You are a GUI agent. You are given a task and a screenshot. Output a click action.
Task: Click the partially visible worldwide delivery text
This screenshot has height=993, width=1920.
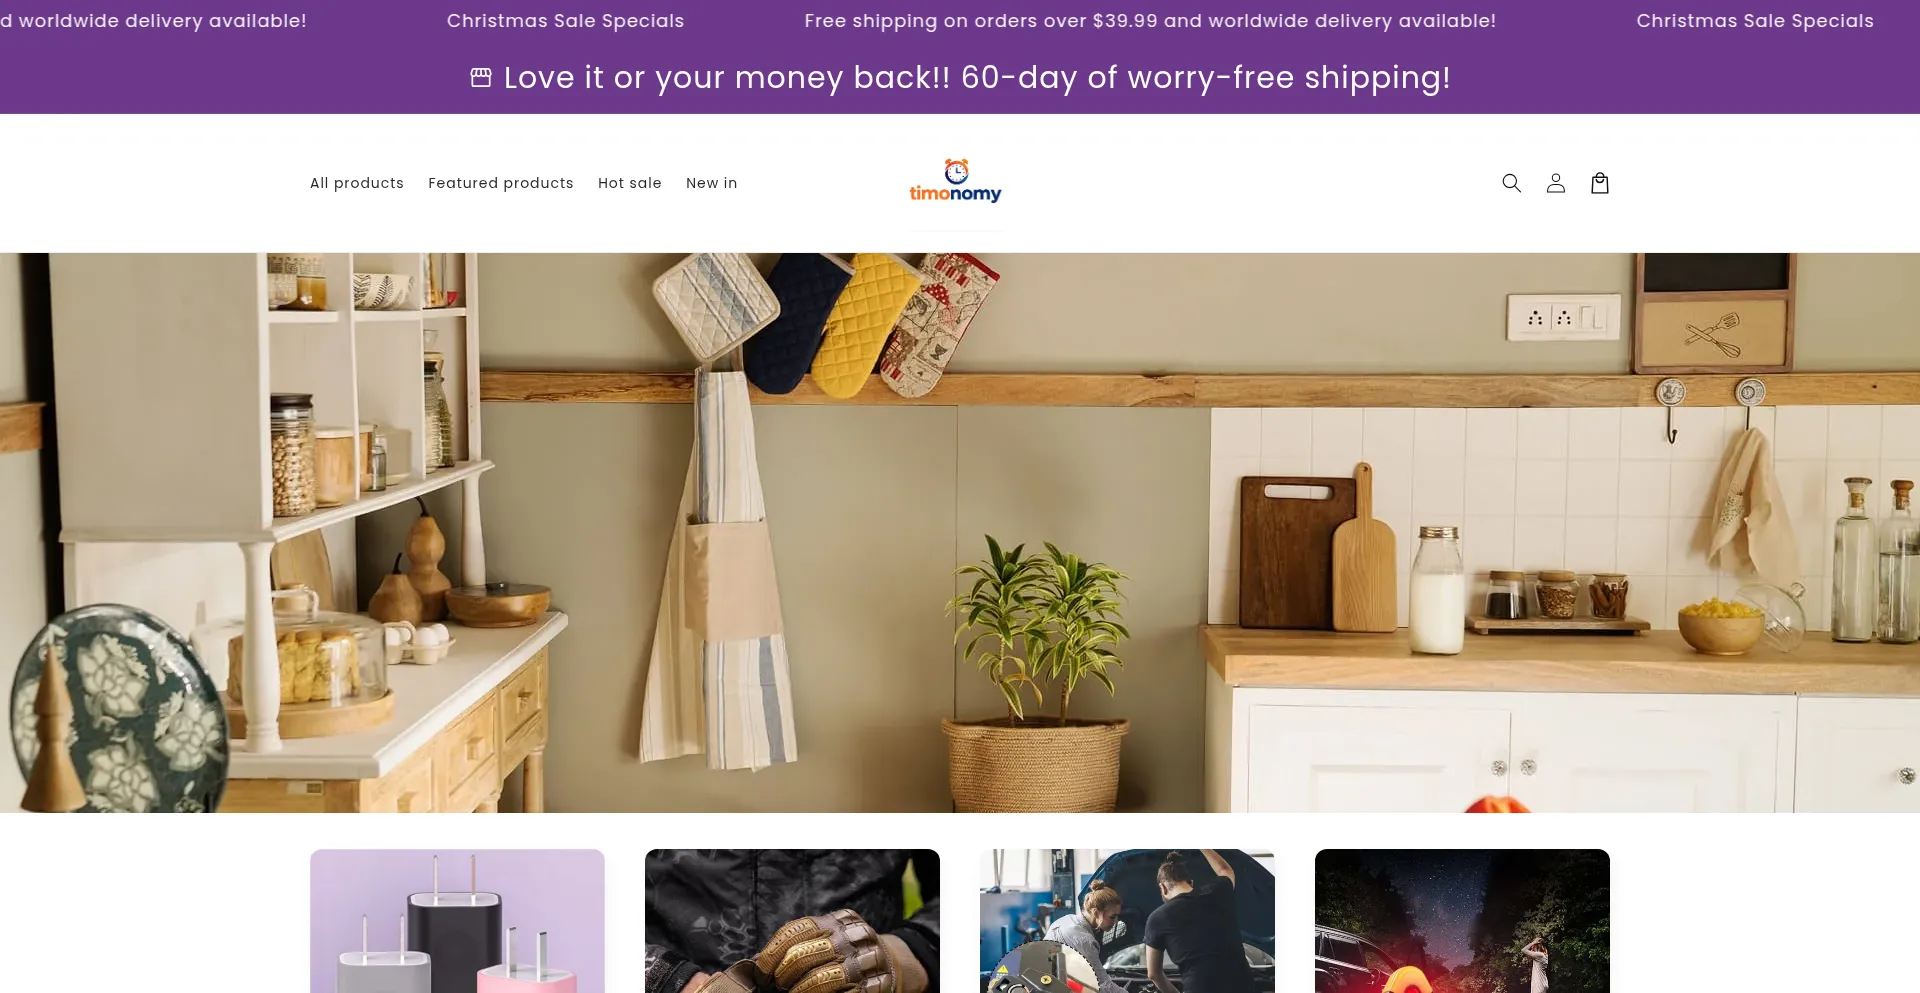(x=153, y=21)
